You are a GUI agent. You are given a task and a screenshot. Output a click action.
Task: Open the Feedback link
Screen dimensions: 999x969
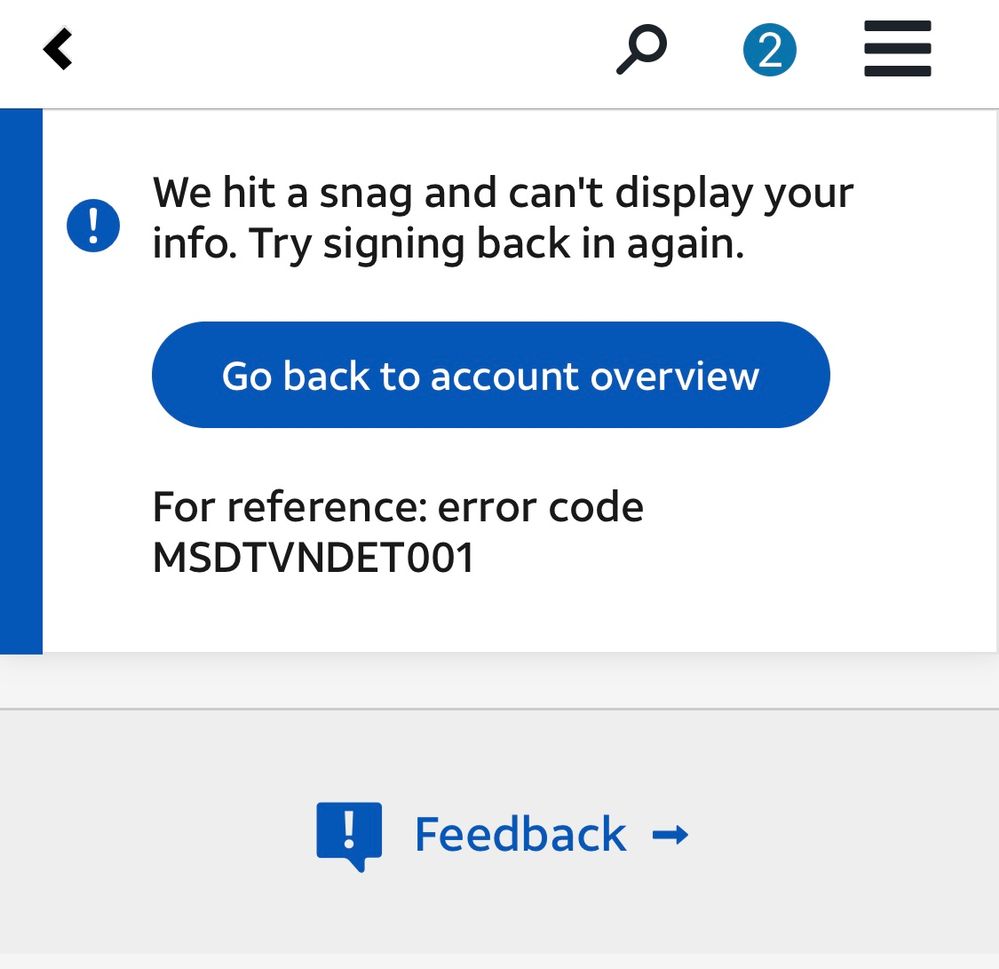tap(520, 834)
